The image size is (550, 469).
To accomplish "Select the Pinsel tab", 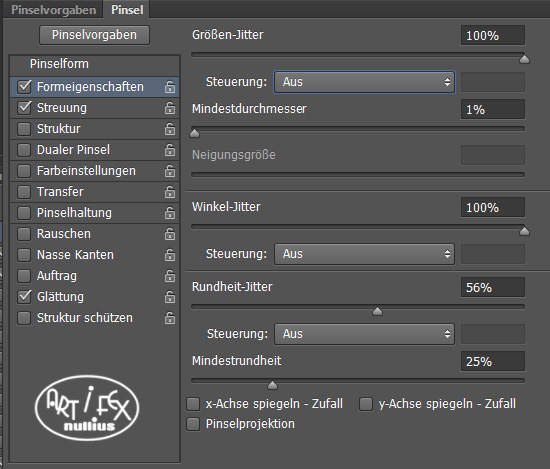I will point(127,10).
